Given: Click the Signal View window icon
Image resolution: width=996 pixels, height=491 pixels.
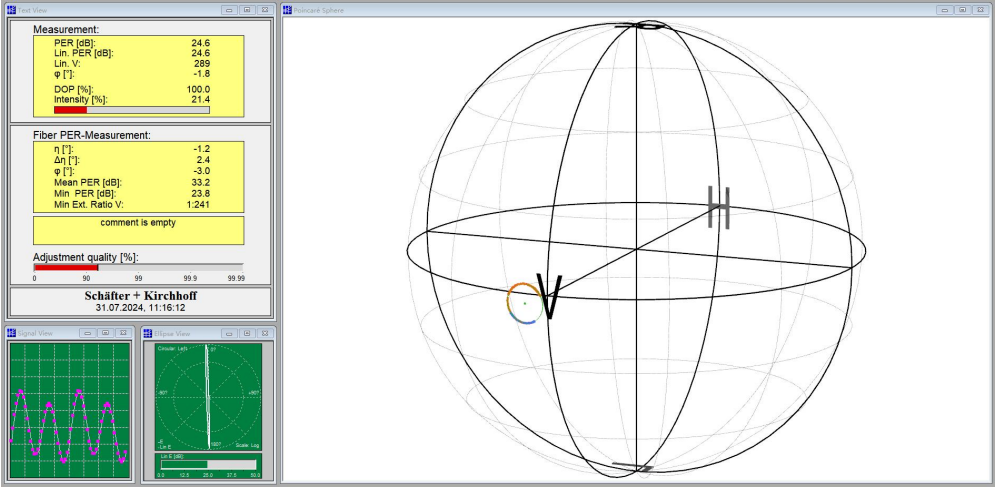Looking at the screenshot, I should click(x=11, y=333).
